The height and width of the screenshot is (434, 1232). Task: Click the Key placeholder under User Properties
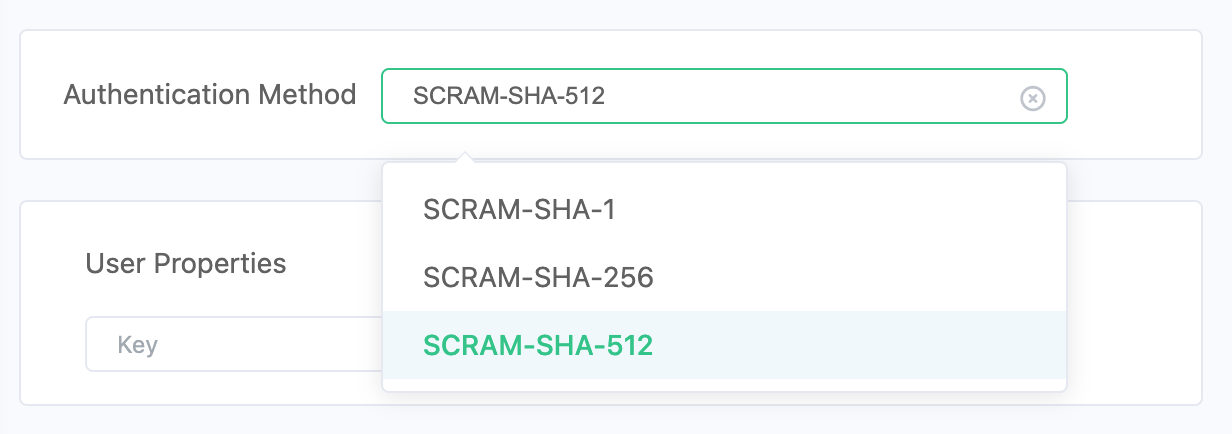click(138, 345)
